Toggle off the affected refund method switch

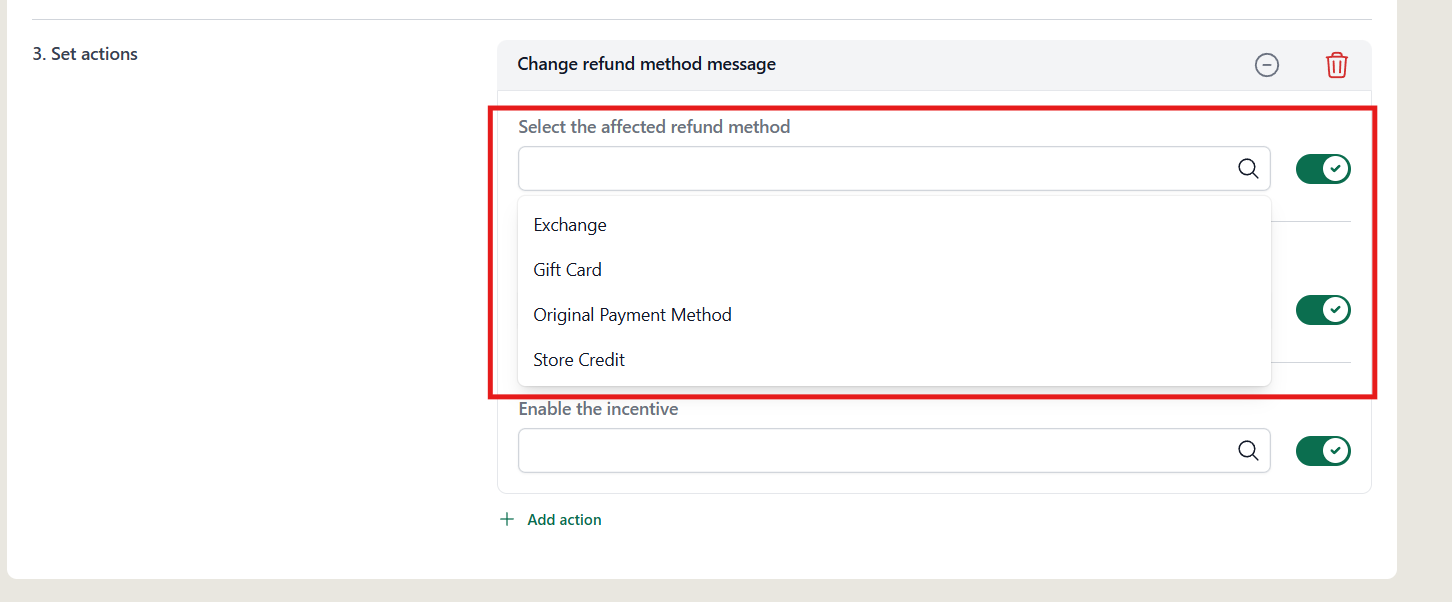pos(1323,169)
